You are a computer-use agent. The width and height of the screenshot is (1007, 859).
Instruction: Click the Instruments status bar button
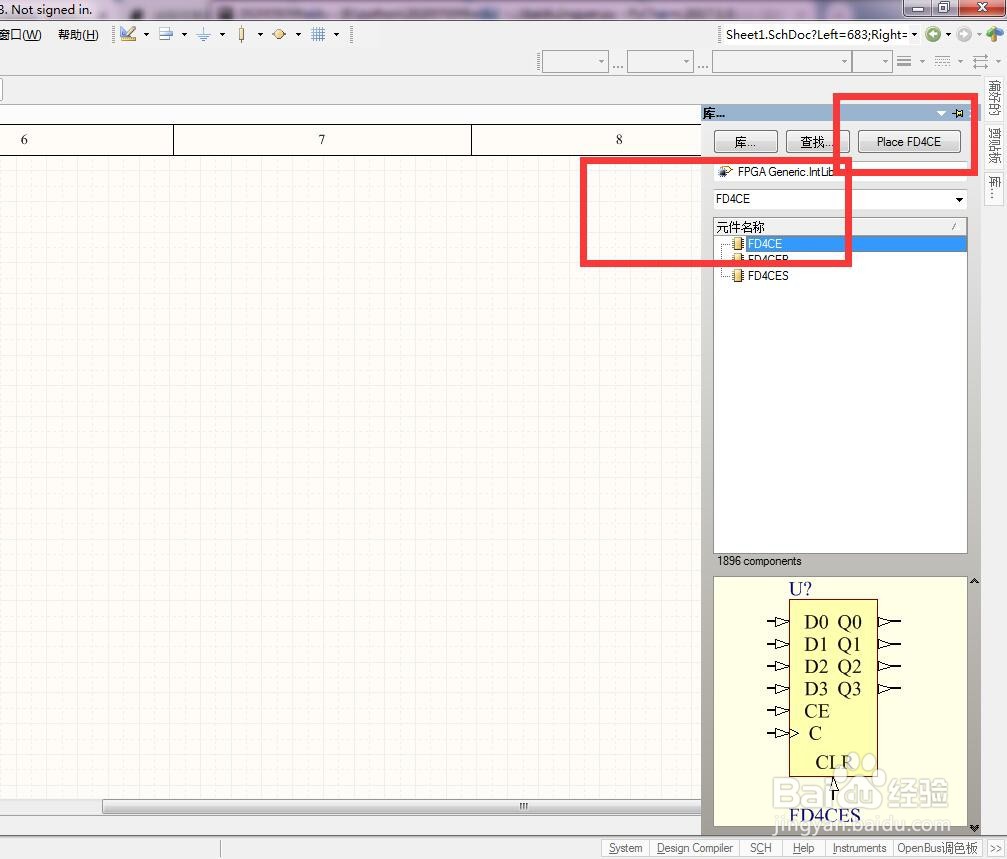pyautogui.click(x=859, y=848)
